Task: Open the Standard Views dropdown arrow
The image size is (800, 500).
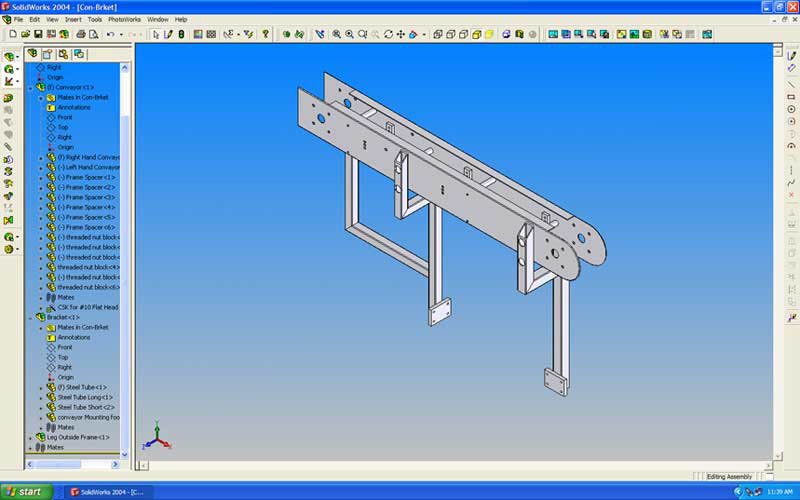Action: pyautogui.click(x=424, y=35)
